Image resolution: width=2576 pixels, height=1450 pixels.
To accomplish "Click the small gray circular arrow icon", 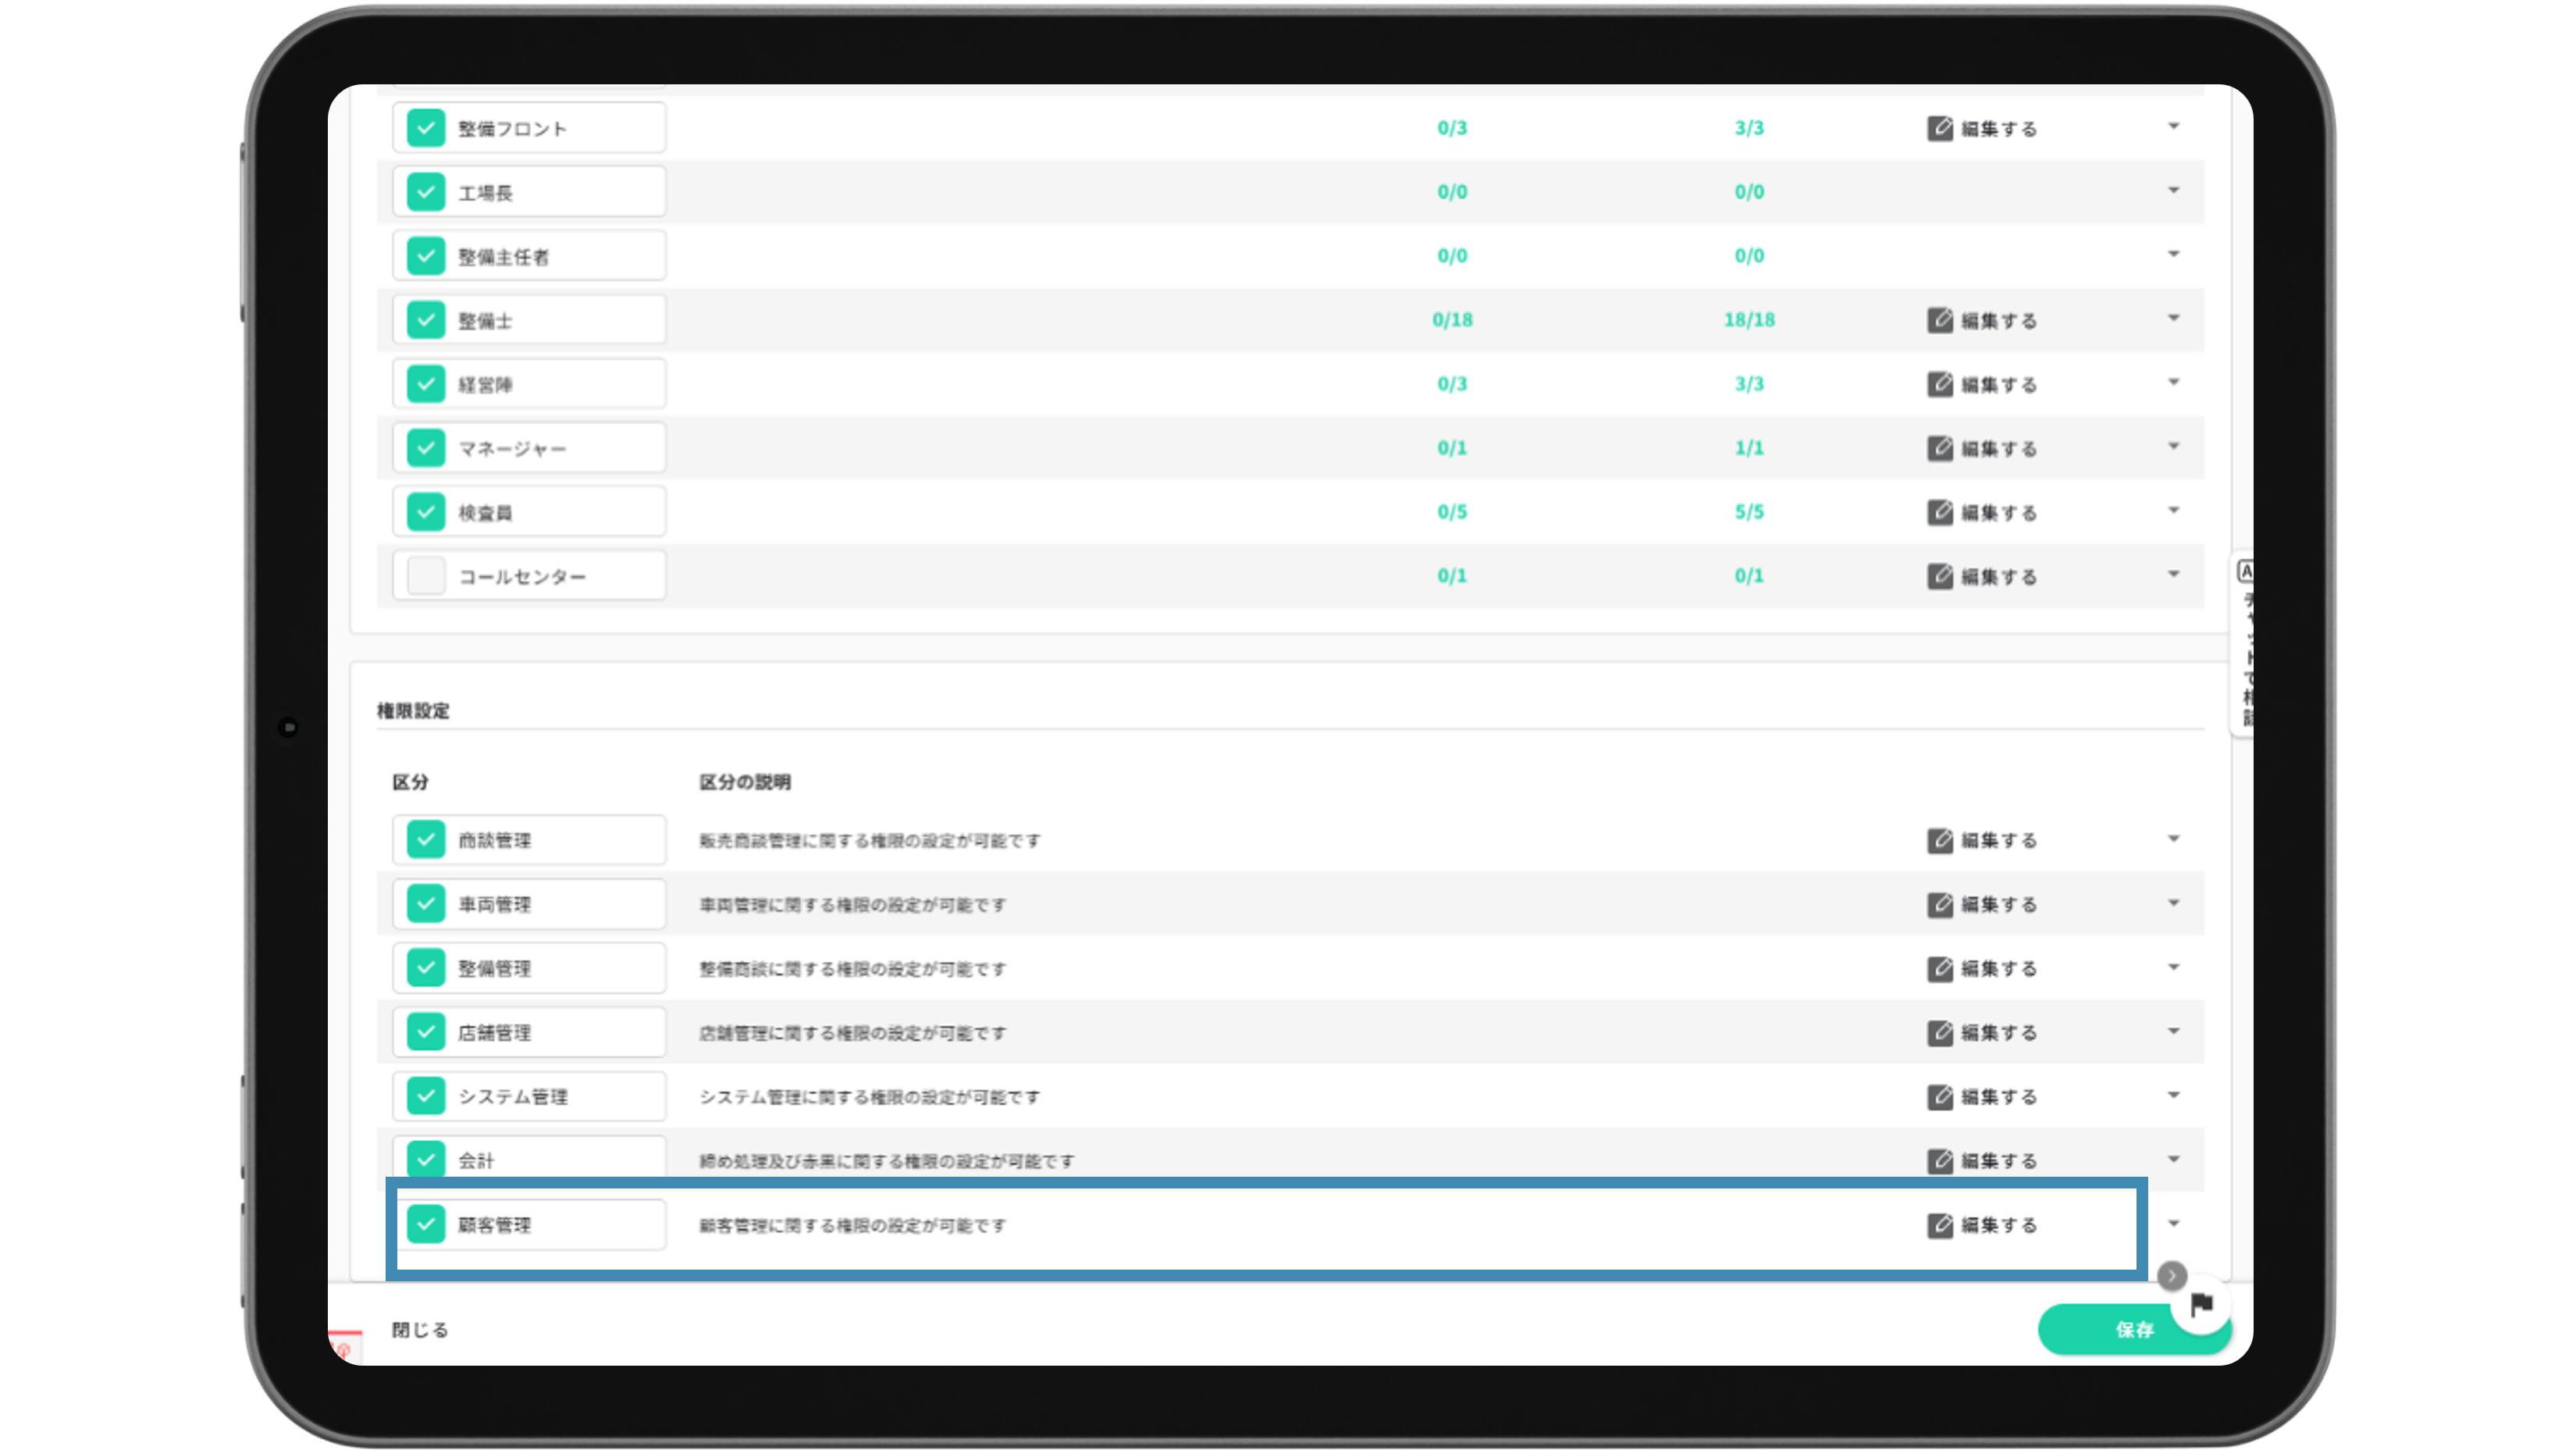I will [x=2171, y=1276].
